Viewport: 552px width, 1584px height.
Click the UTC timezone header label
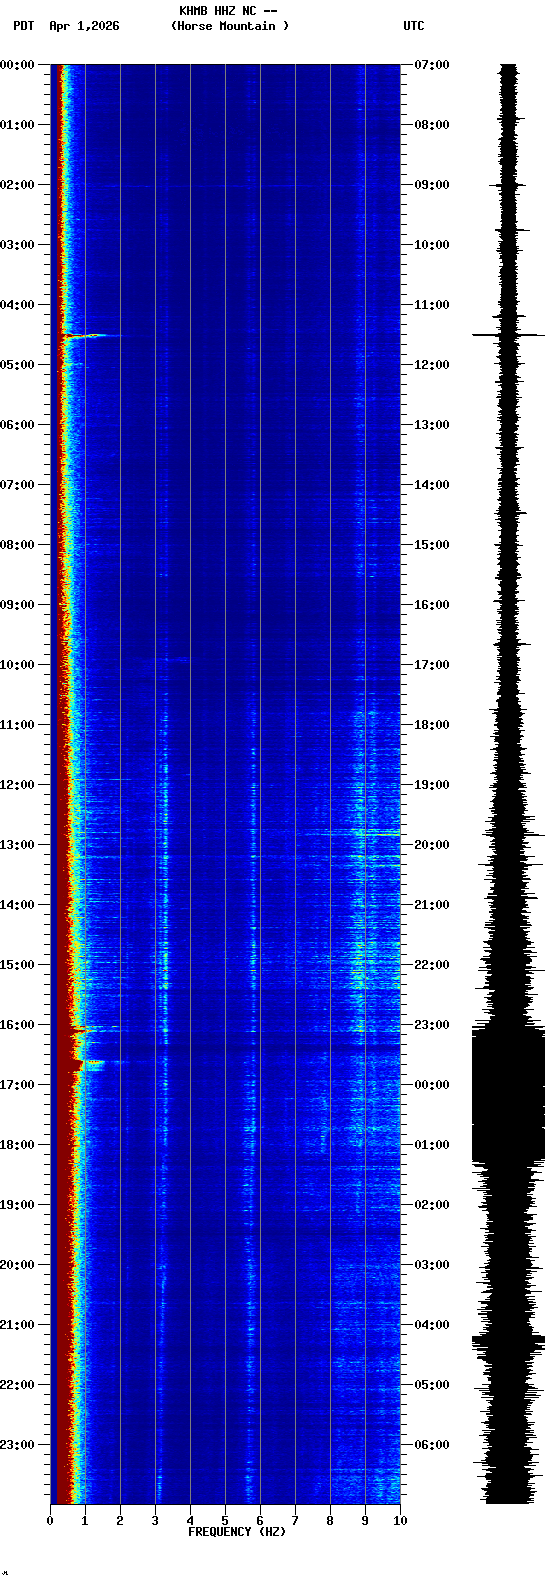[414, 26]
